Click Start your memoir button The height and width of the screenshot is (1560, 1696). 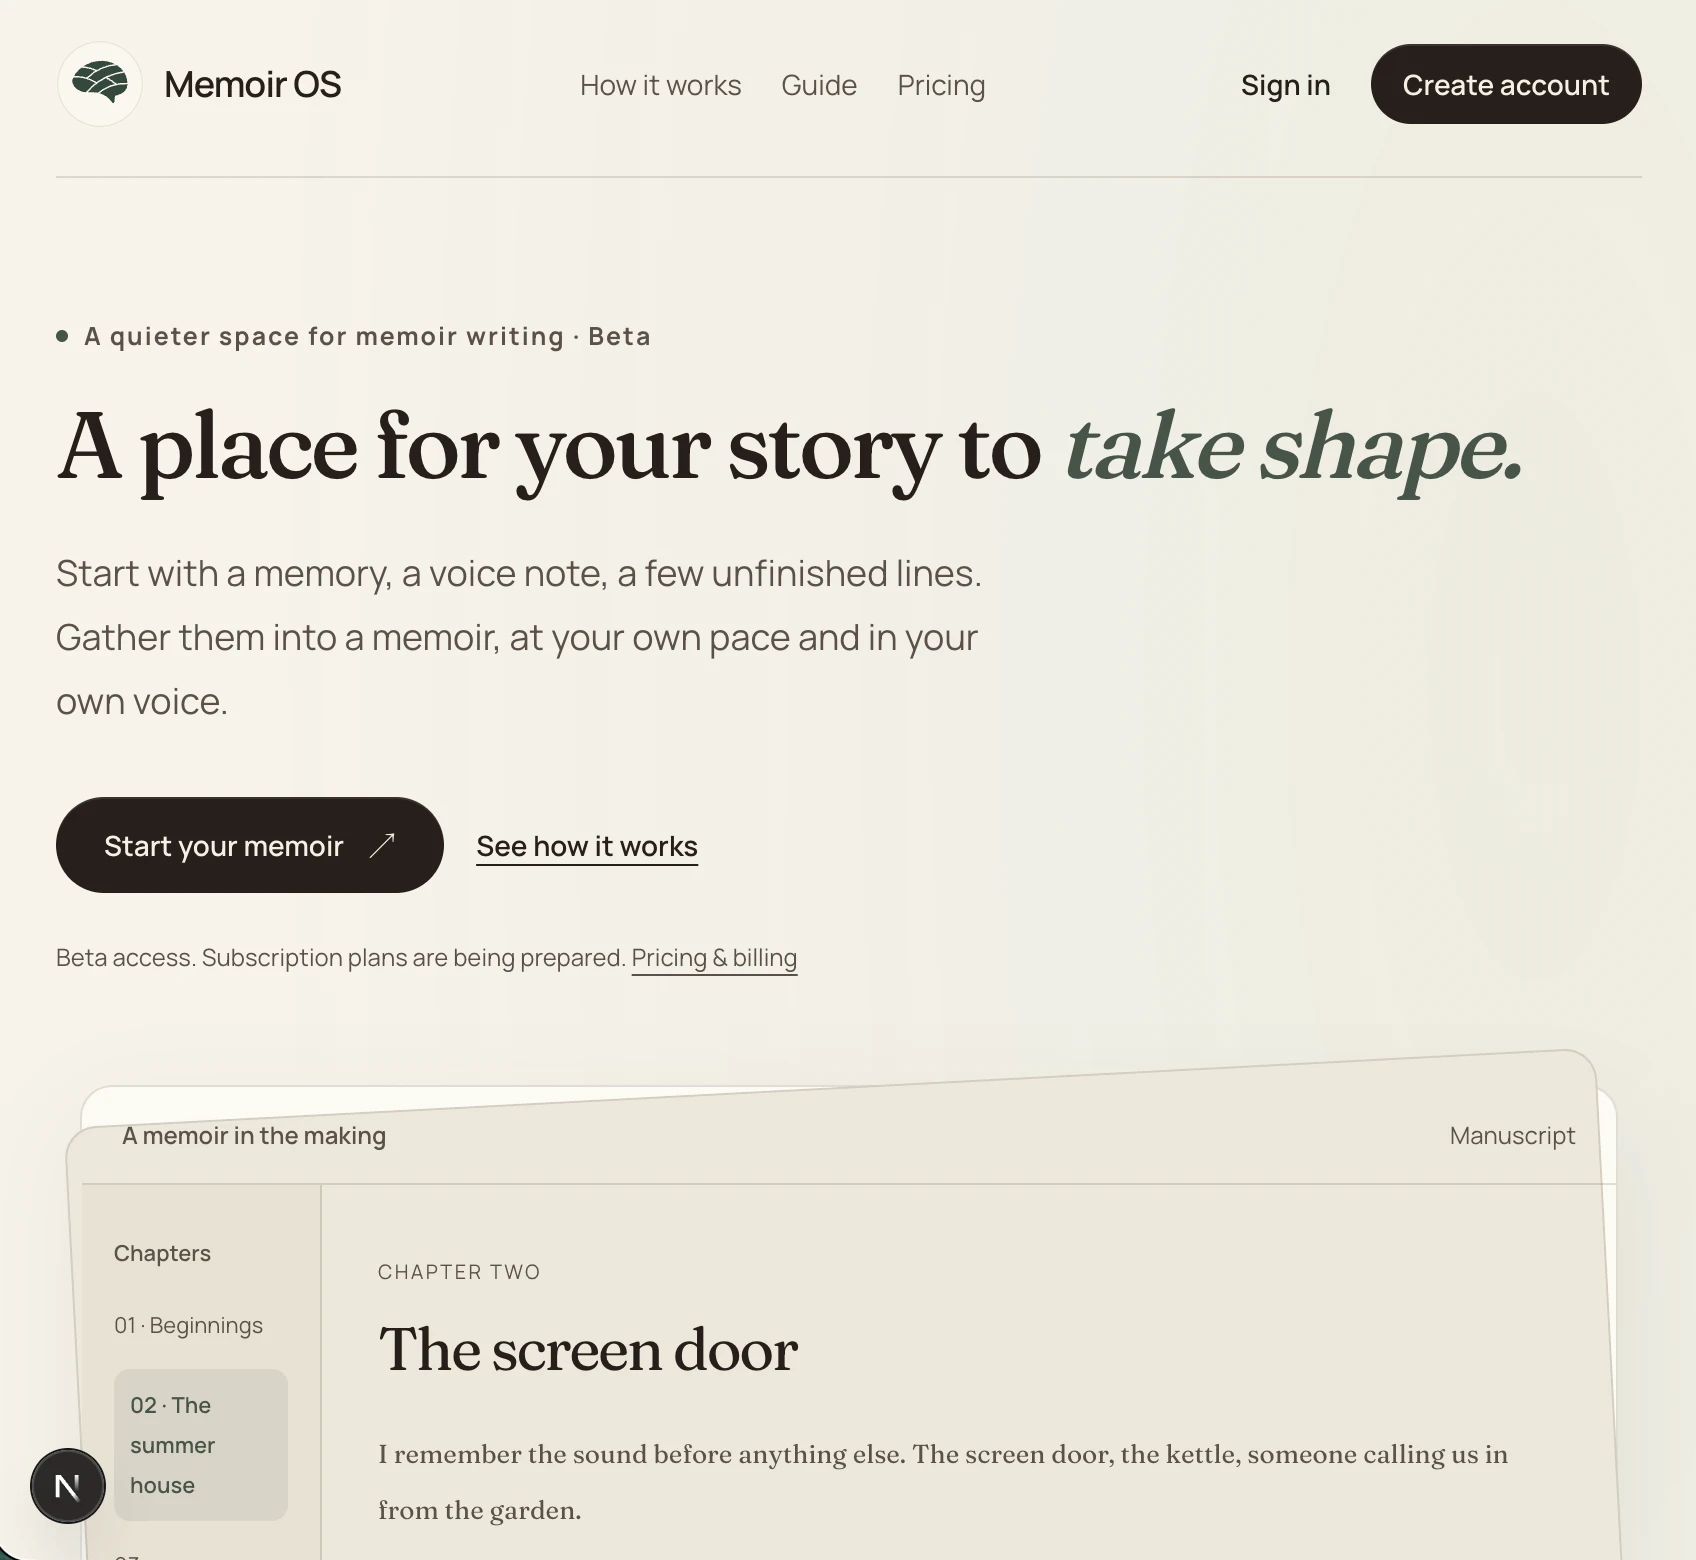point(250,845)
